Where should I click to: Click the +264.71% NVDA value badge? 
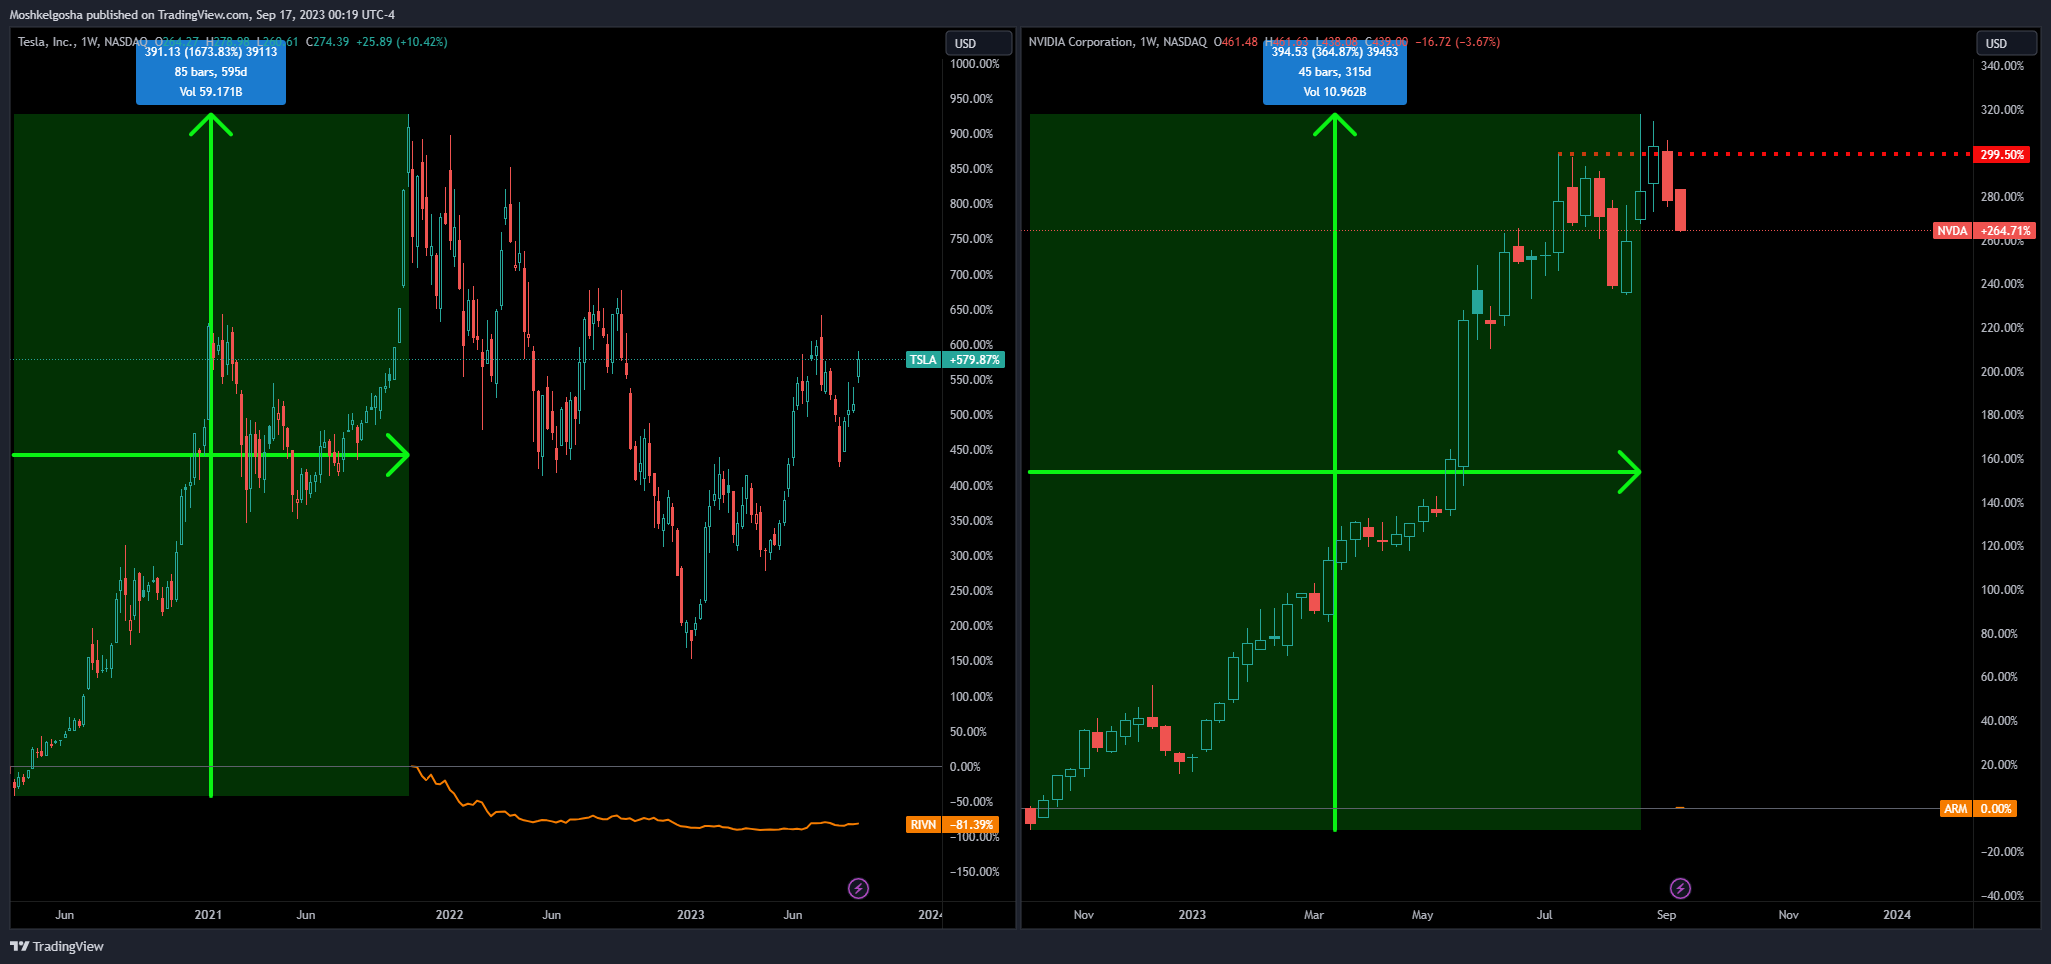tap(2004, 231)
